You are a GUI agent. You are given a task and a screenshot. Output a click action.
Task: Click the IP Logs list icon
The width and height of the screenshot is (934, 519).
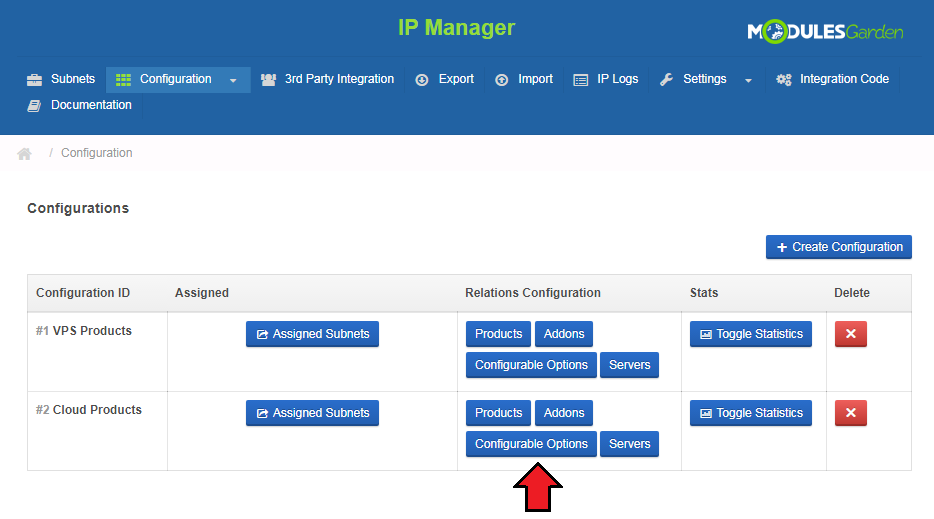coord(581,80)
